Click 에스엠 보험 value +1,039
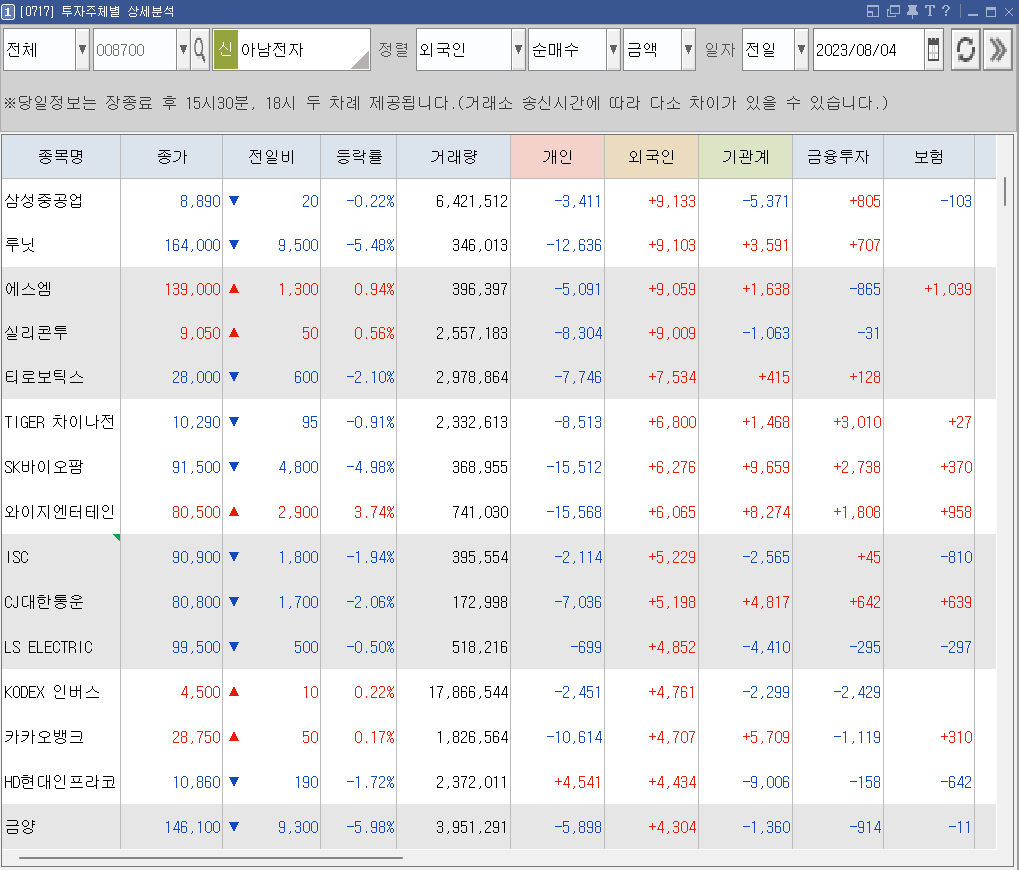 click(x=948, y=290)
